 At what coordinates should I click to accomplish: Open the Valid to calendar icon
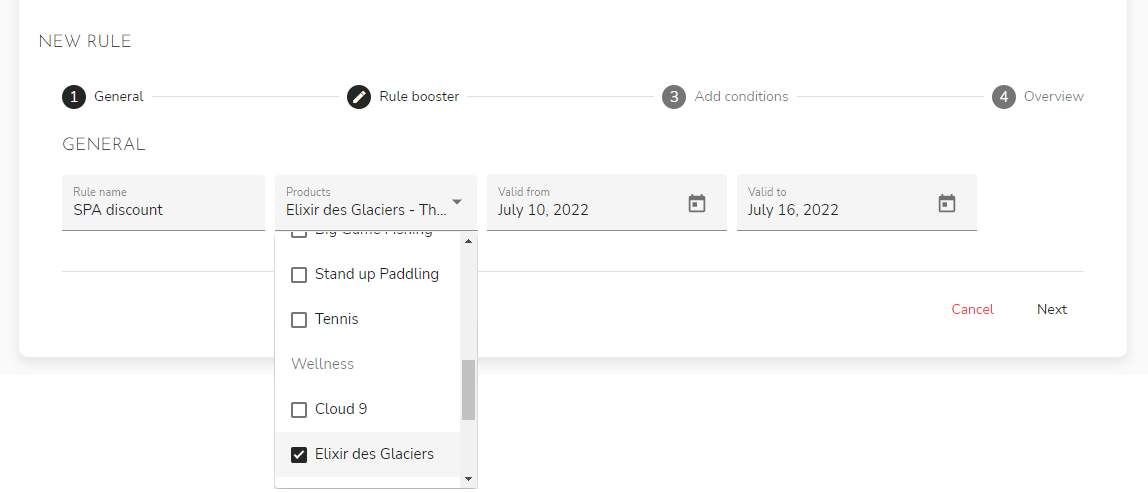[x=947, y=203]
